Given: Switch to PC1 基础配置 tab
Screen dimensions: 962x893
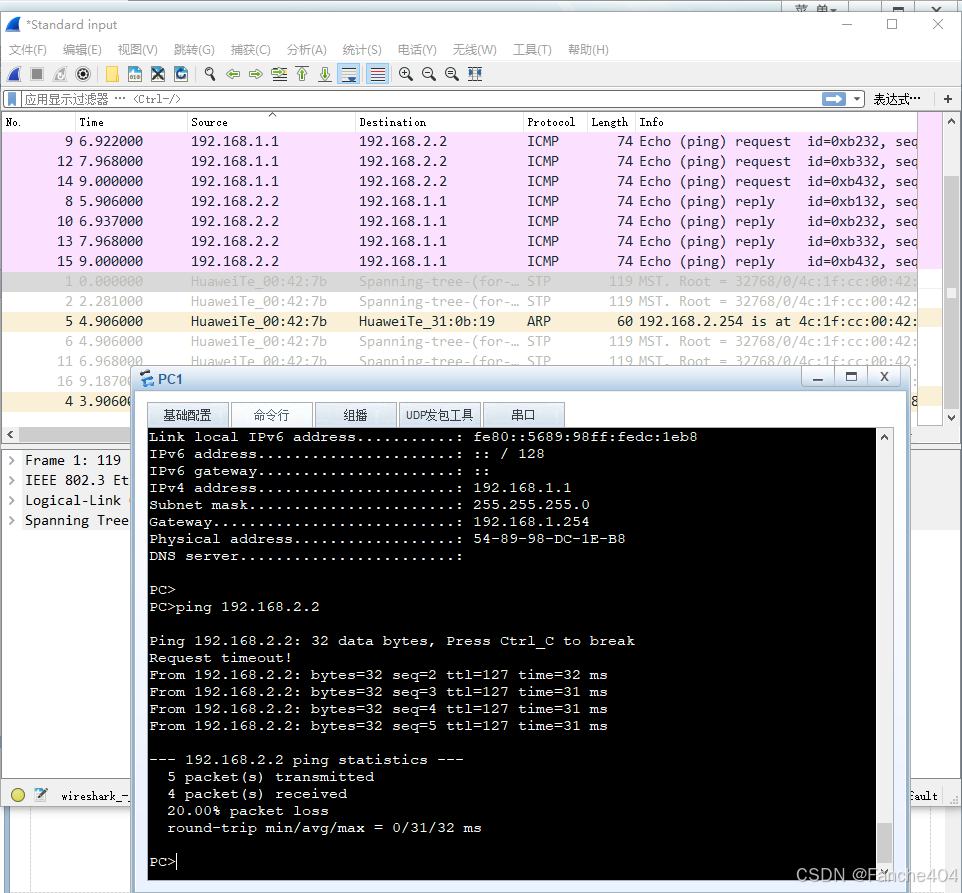Looking at the screenshot, I should (x=188, y=415).
